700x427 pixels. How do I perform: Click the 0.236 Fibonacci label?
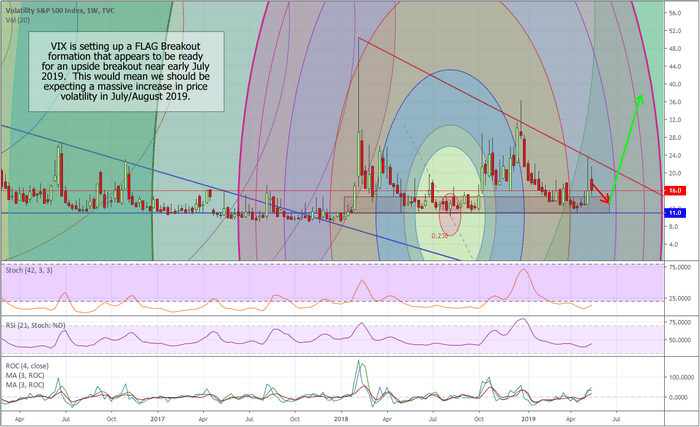(x=439, y=235)
